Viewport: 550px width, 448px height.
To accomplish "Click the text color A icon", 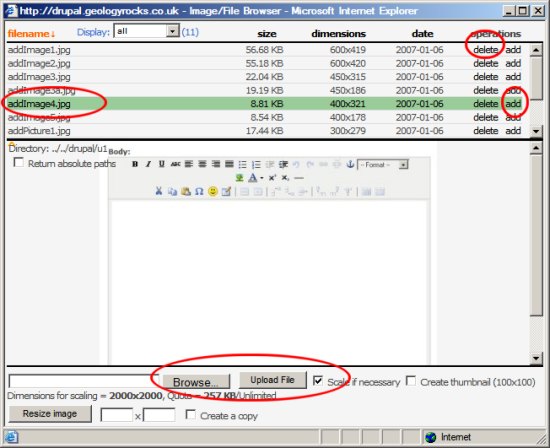I will tap(253, 178).
